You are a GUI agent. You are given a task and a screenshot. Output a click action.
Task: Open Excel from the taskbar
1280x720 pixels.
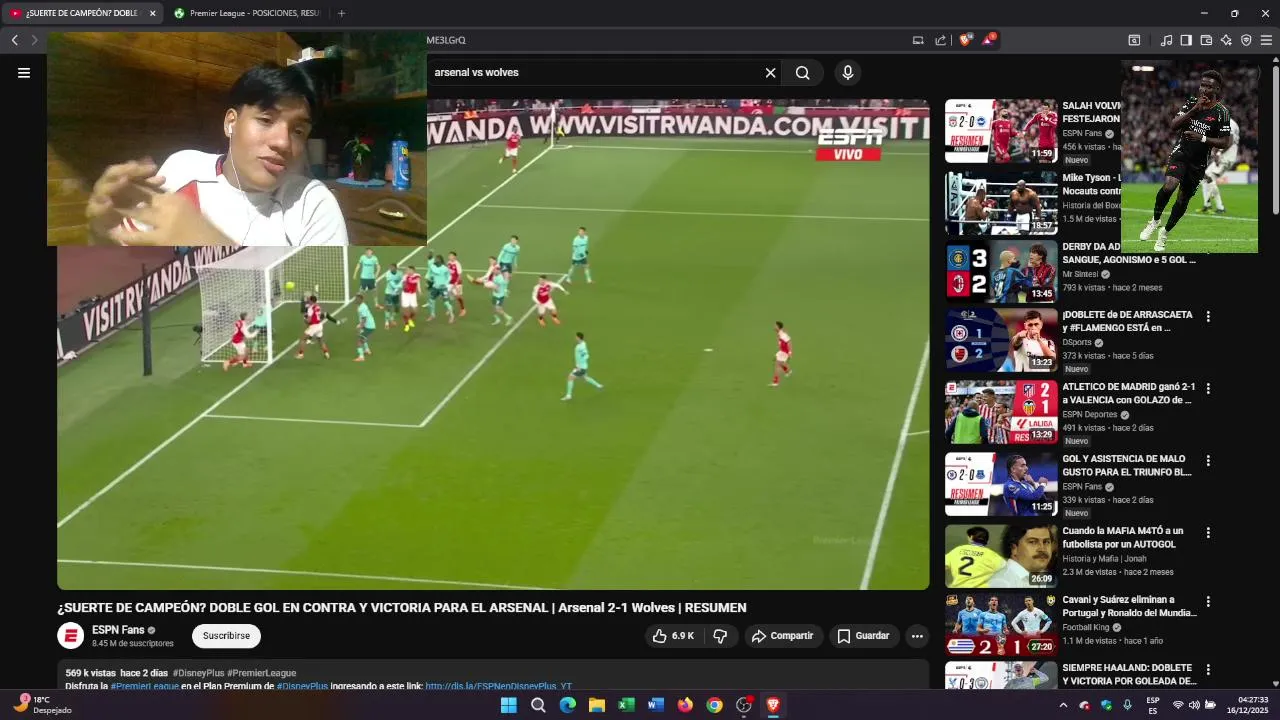point(626,705)
